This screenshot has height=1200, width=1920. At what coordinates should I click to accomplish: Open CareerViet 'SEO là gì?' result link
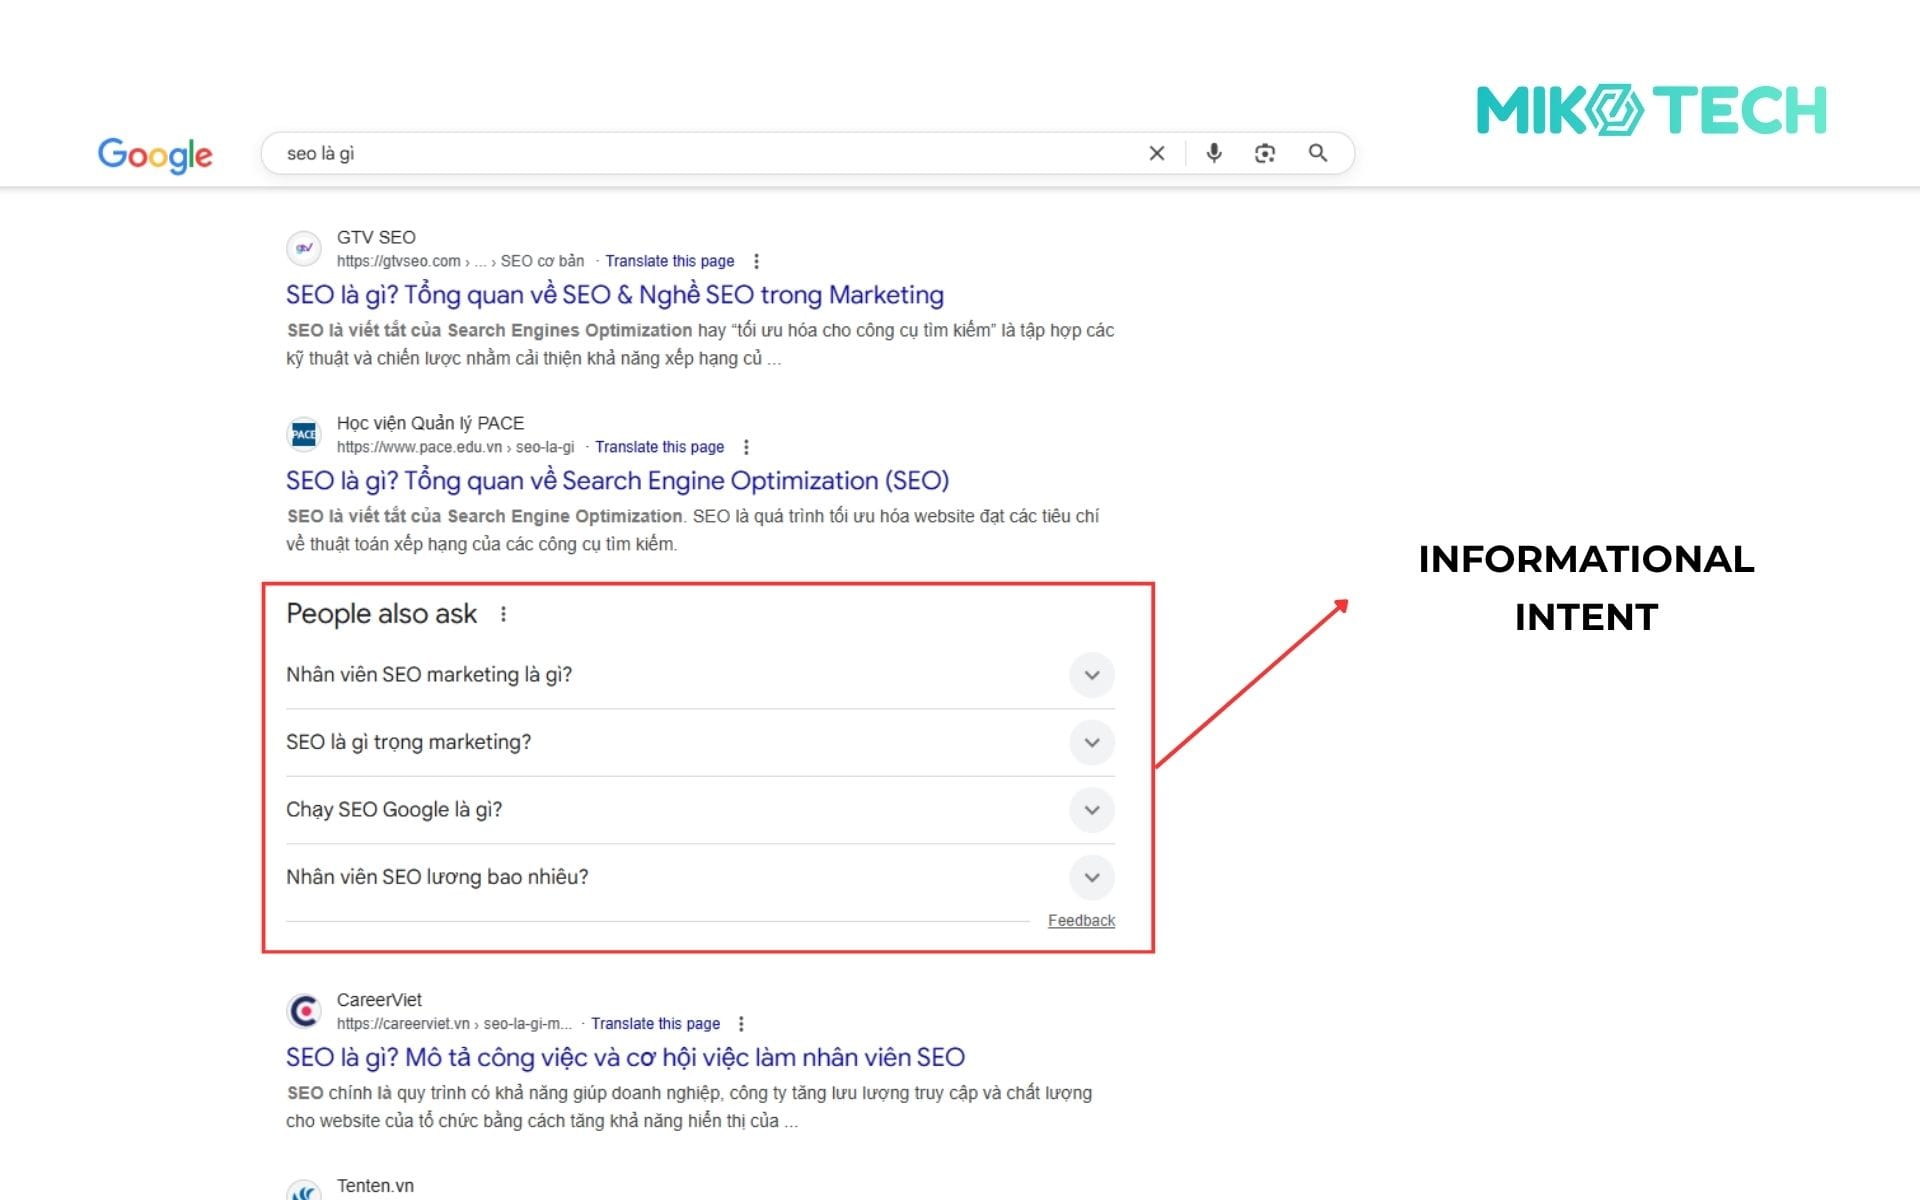click(x=624, y=1057)
